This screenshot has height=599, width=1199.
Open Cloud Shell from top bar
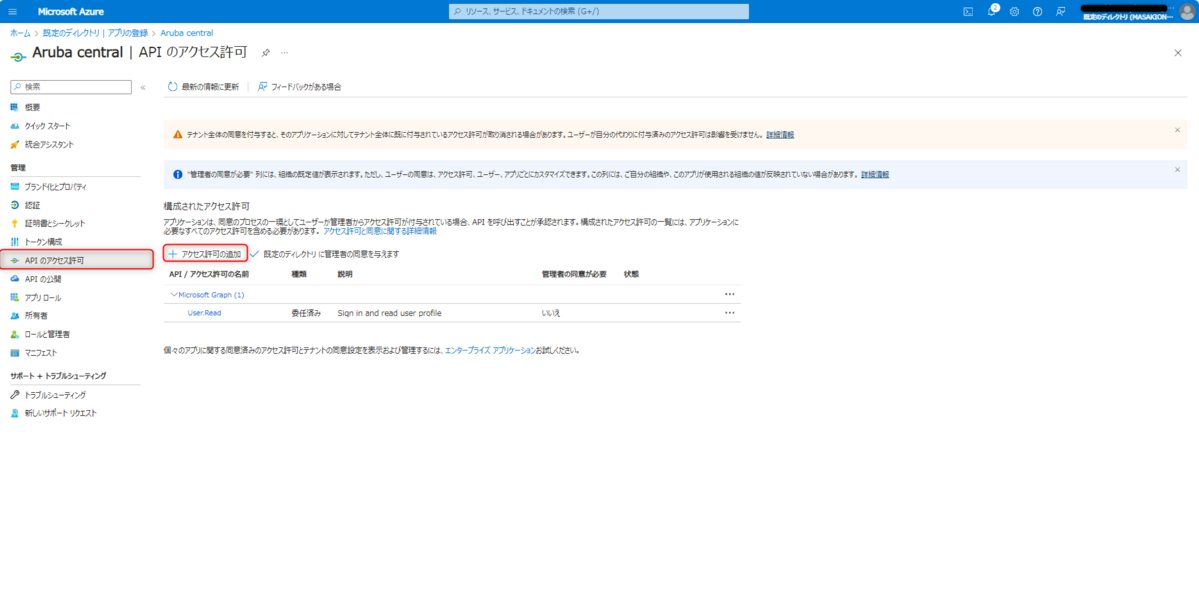pos(967,11)
